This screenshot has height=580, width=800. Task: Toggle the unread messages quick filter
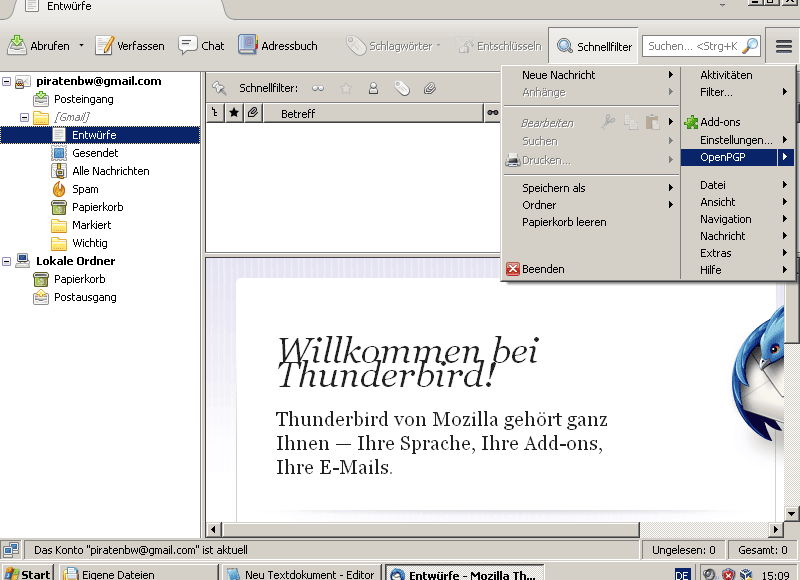click(318, 89)
